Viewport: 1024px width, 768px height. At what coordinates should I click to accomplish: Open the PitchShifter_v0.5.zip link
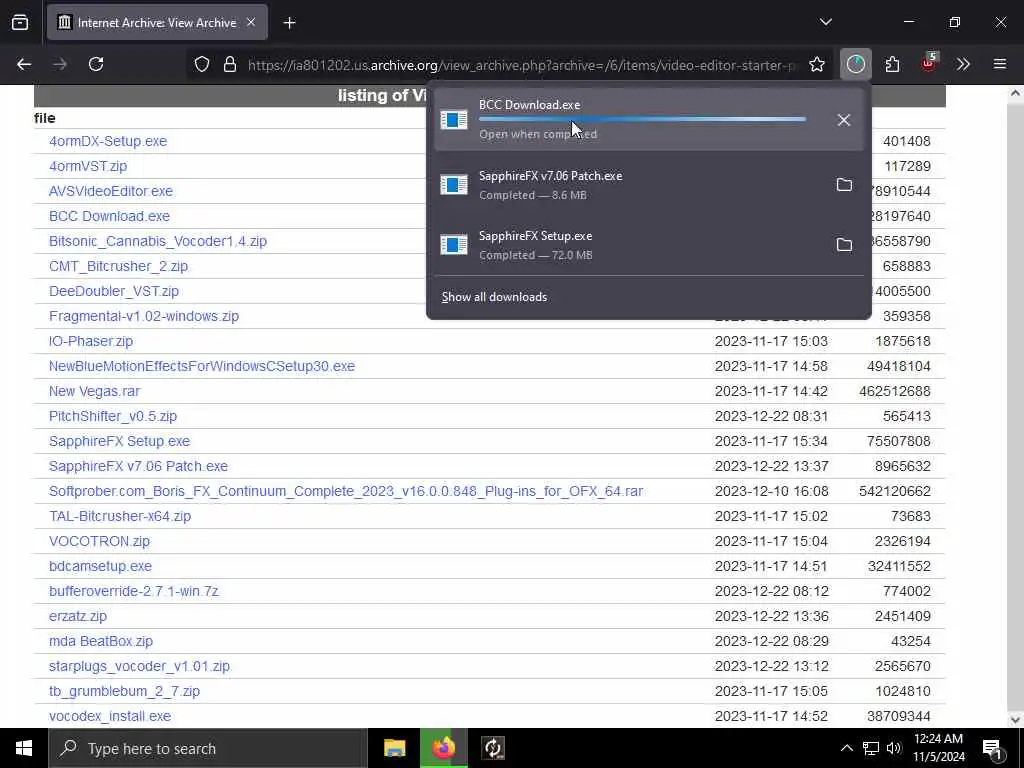(112, 416)
